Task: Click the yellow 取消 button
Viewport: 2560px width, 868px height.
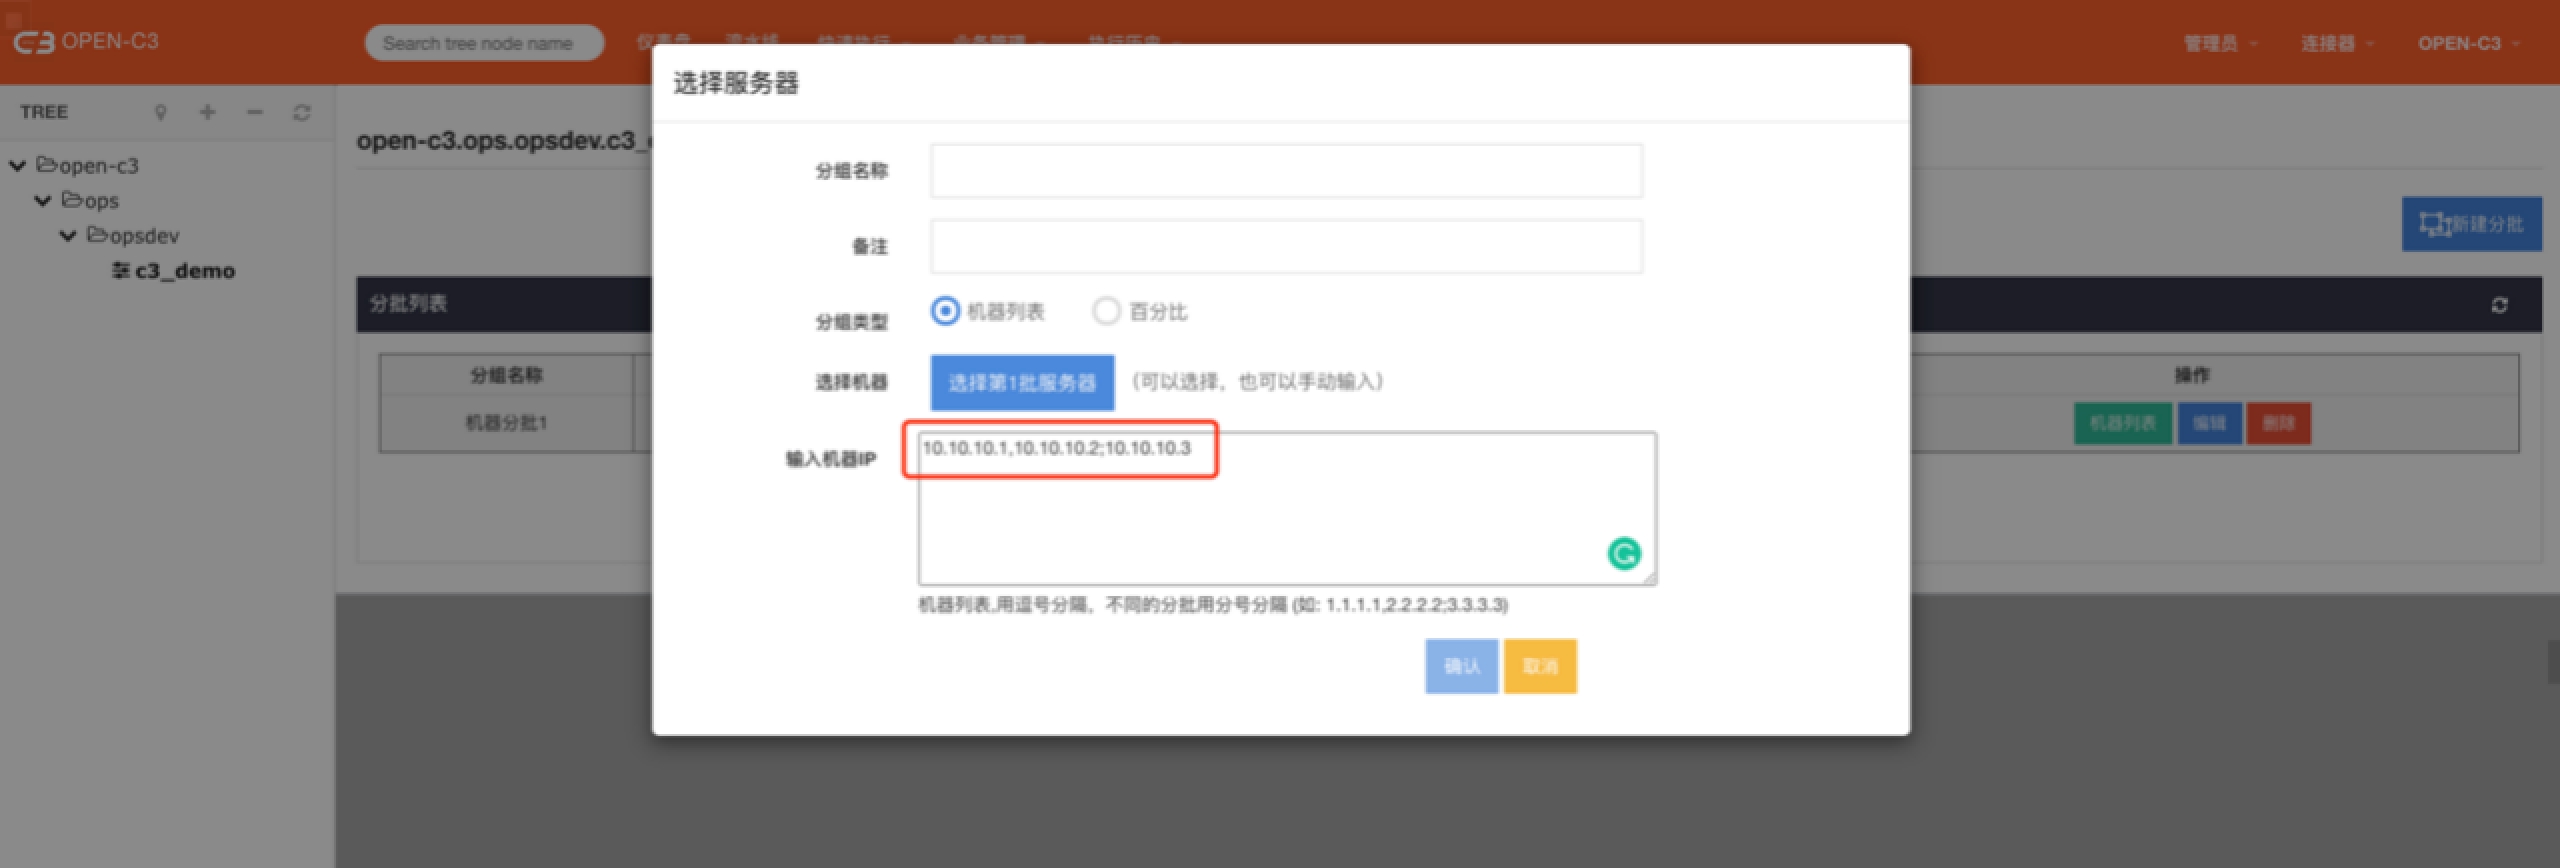Action: [x=1540, y=666]
